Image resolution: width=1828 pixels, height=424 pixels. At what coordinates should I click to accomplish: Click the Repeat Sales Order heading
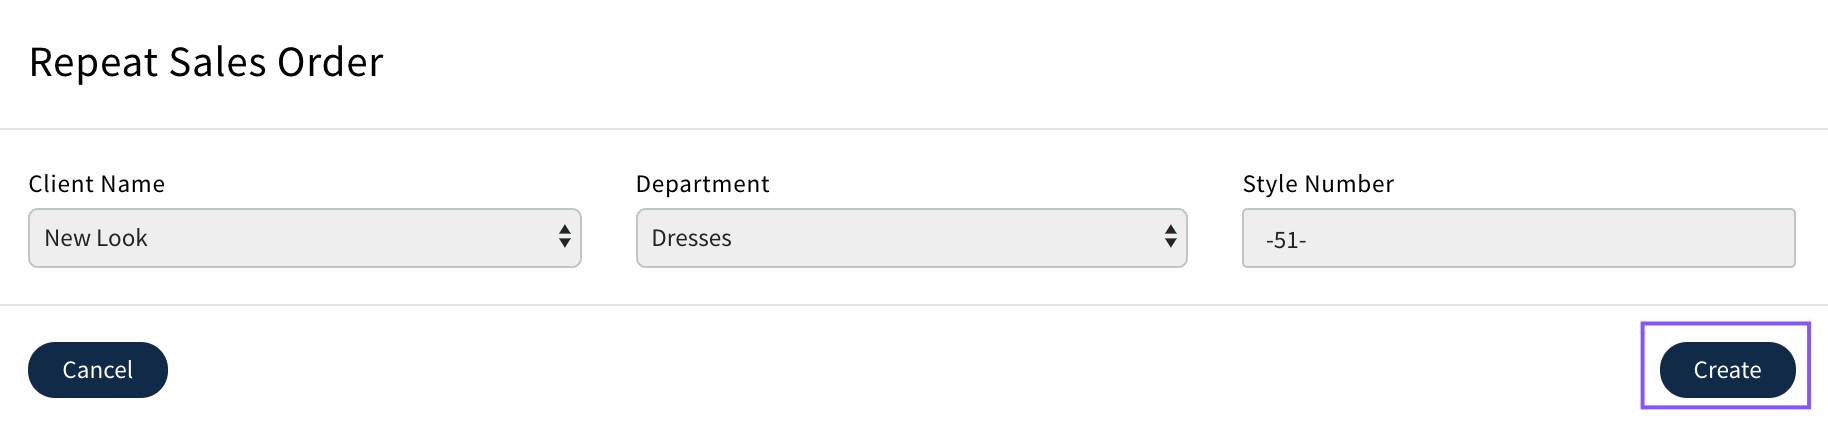pos(206,62)
